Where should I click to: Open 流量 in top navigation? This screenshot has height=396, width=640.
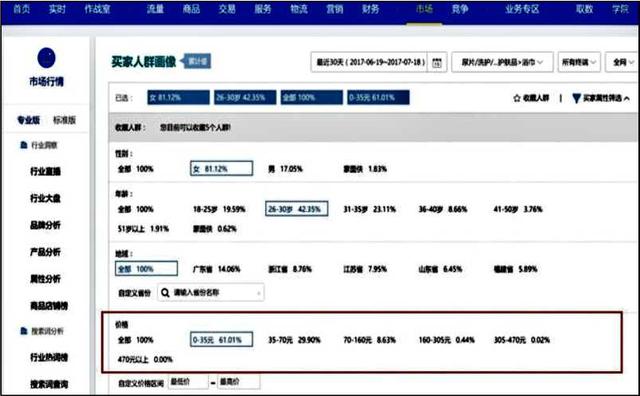pos(156,9)
